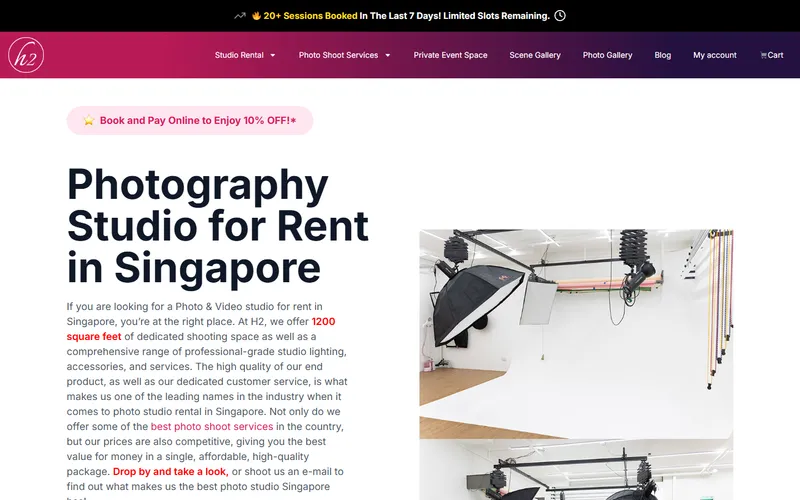Open the Cart link
800x500 pixels.
[771, 55]
